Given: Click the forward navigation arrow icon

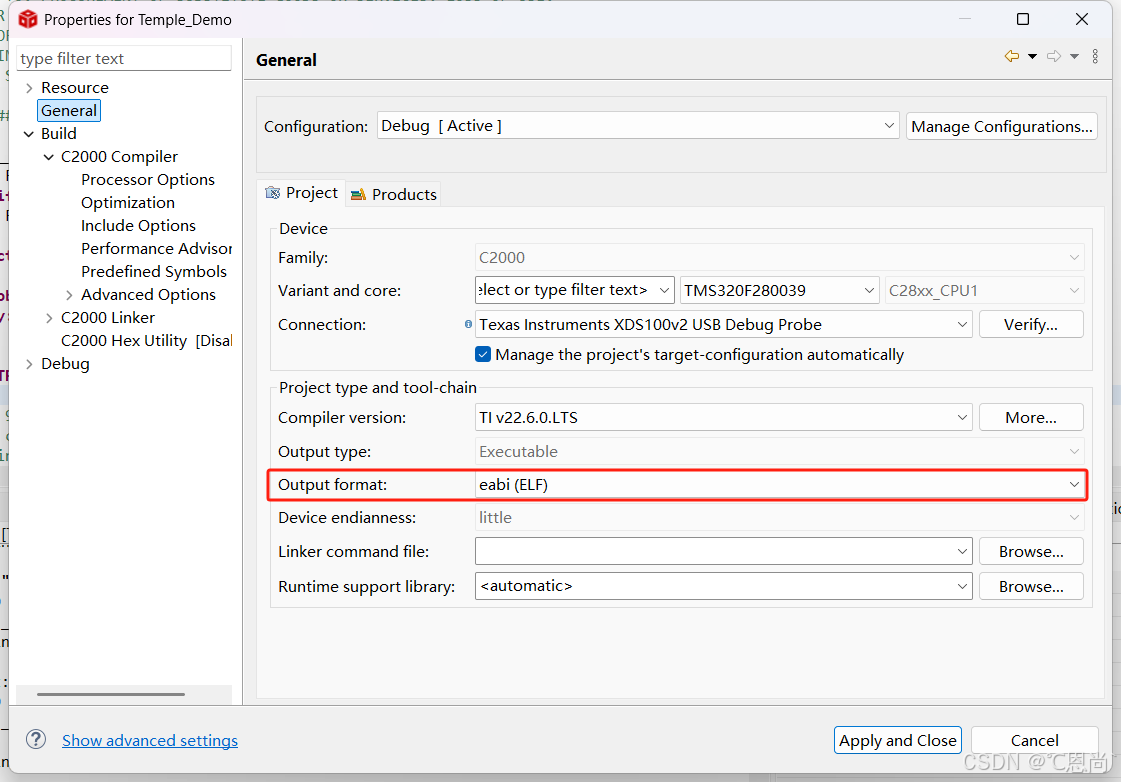Looking at the screenshot, I should pos(1054,56).
